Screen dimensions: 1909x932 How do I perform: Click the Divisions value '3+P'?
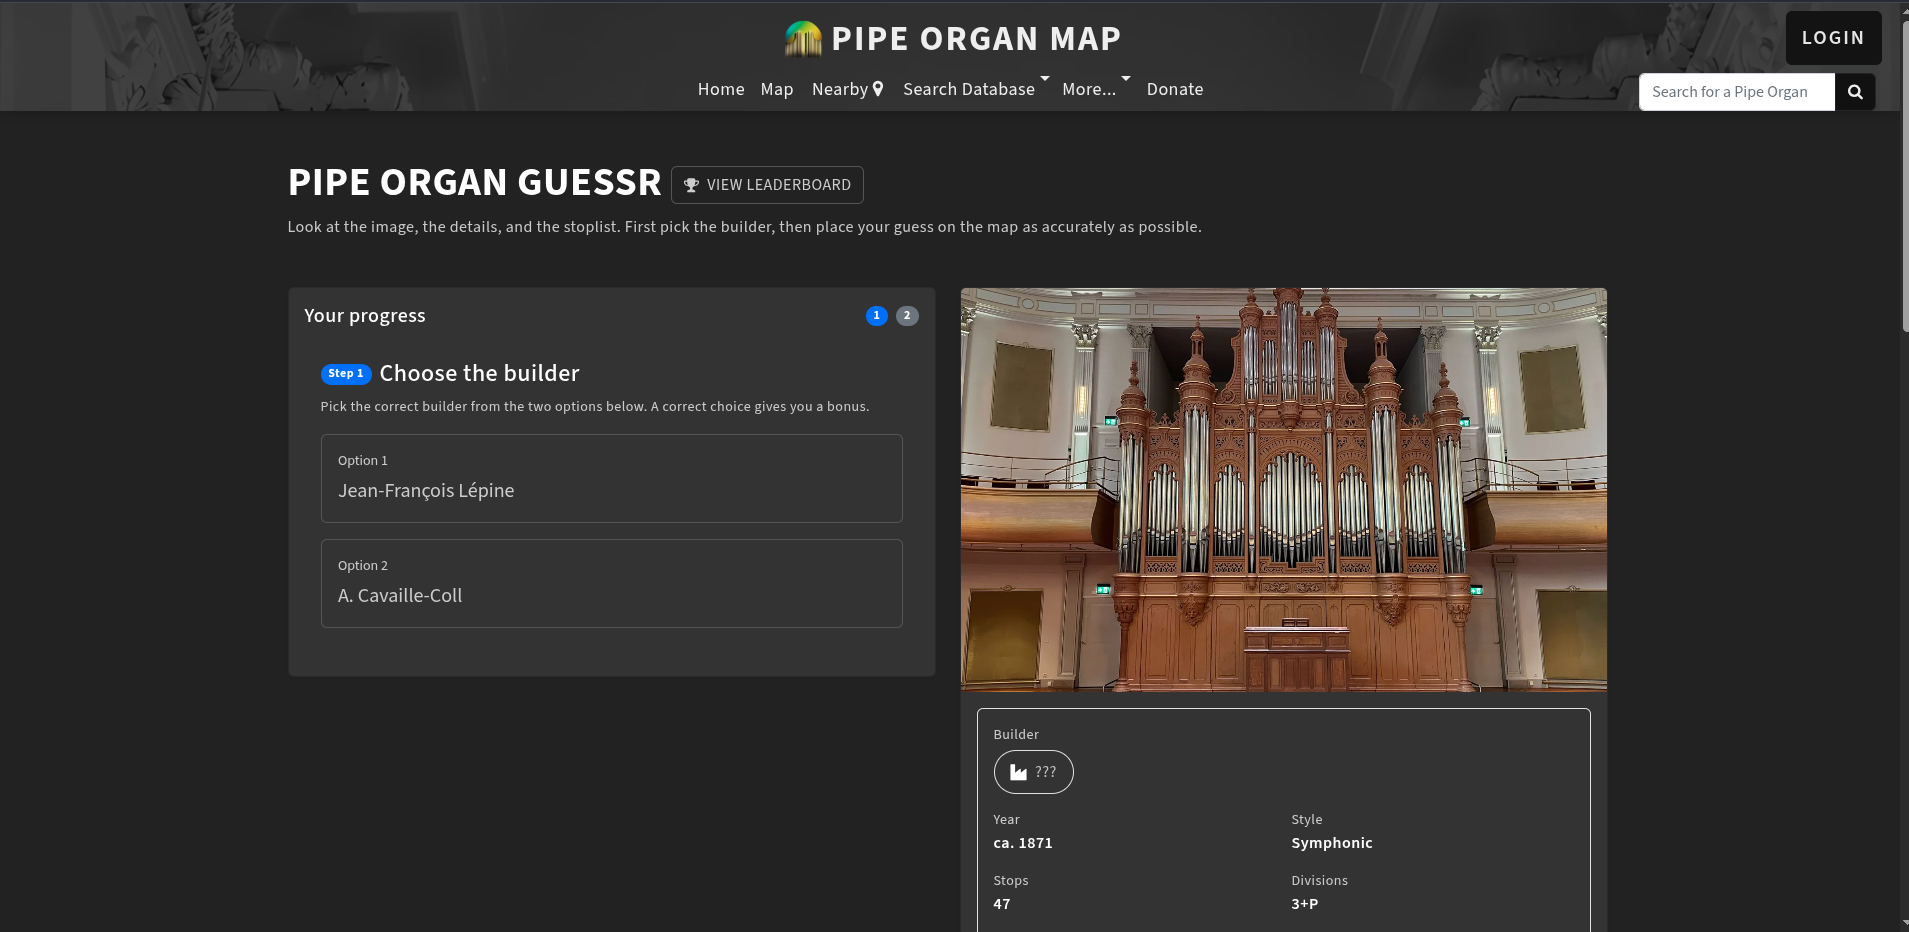pos(1304,904)
